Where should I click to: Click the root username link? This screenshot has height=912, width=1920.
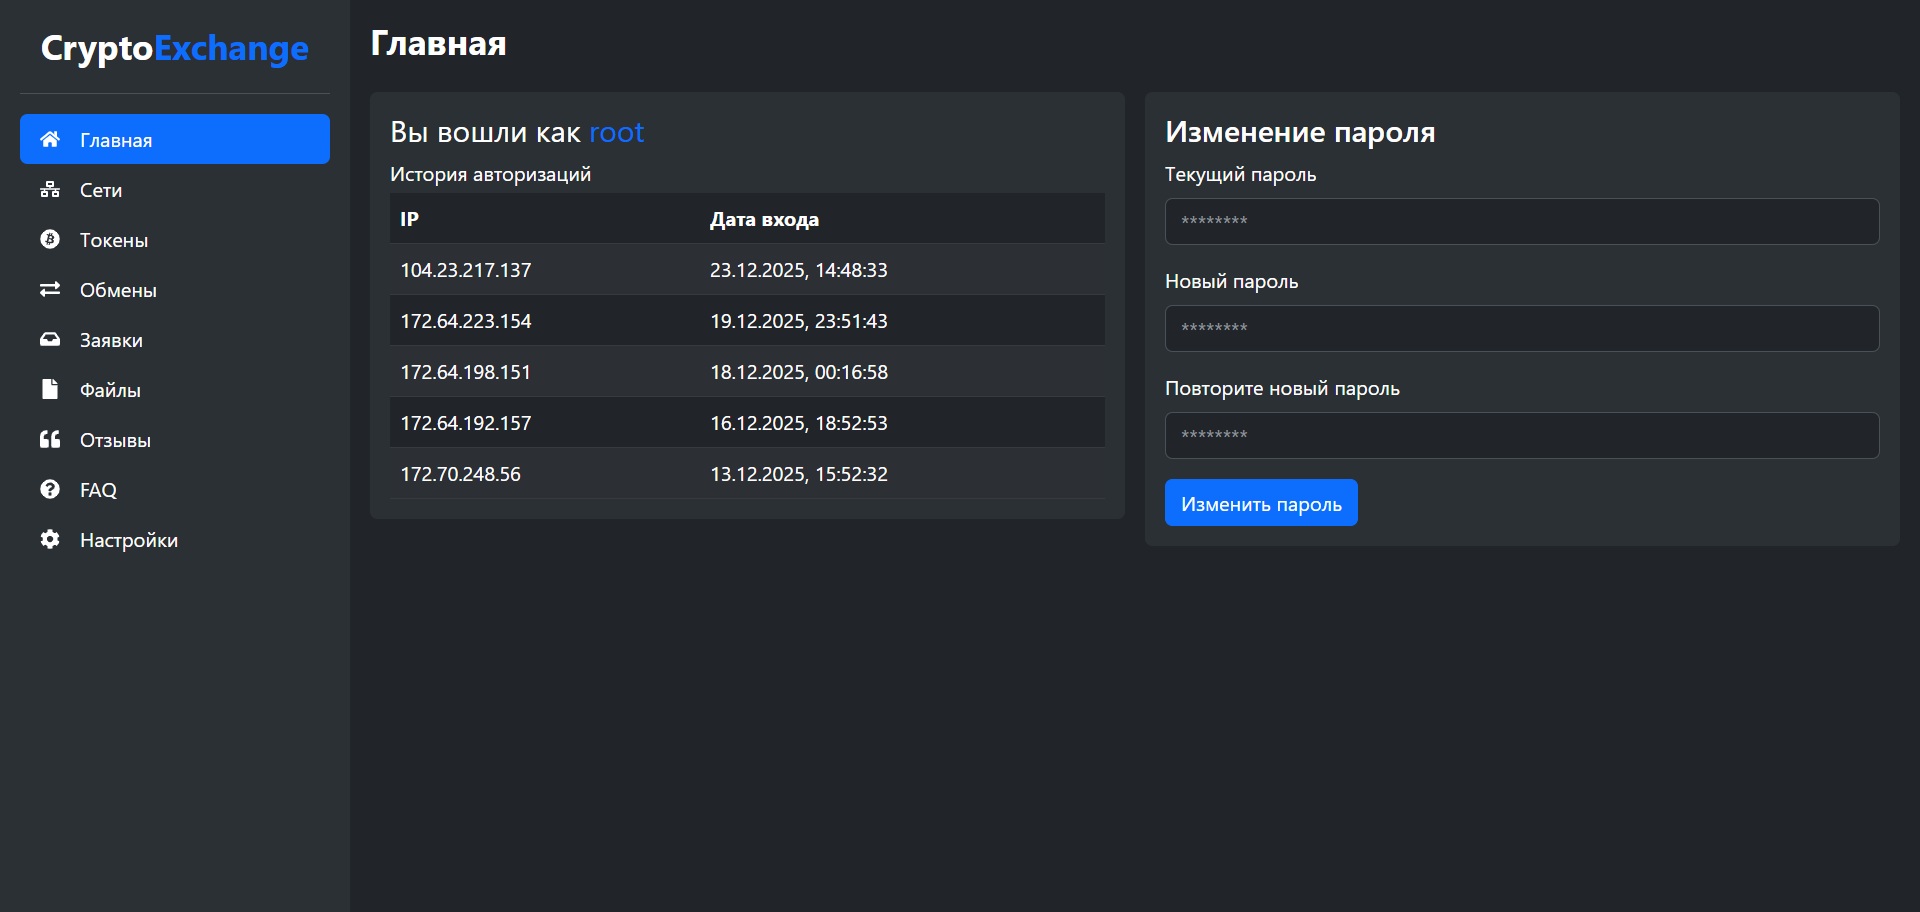(616, 132)
